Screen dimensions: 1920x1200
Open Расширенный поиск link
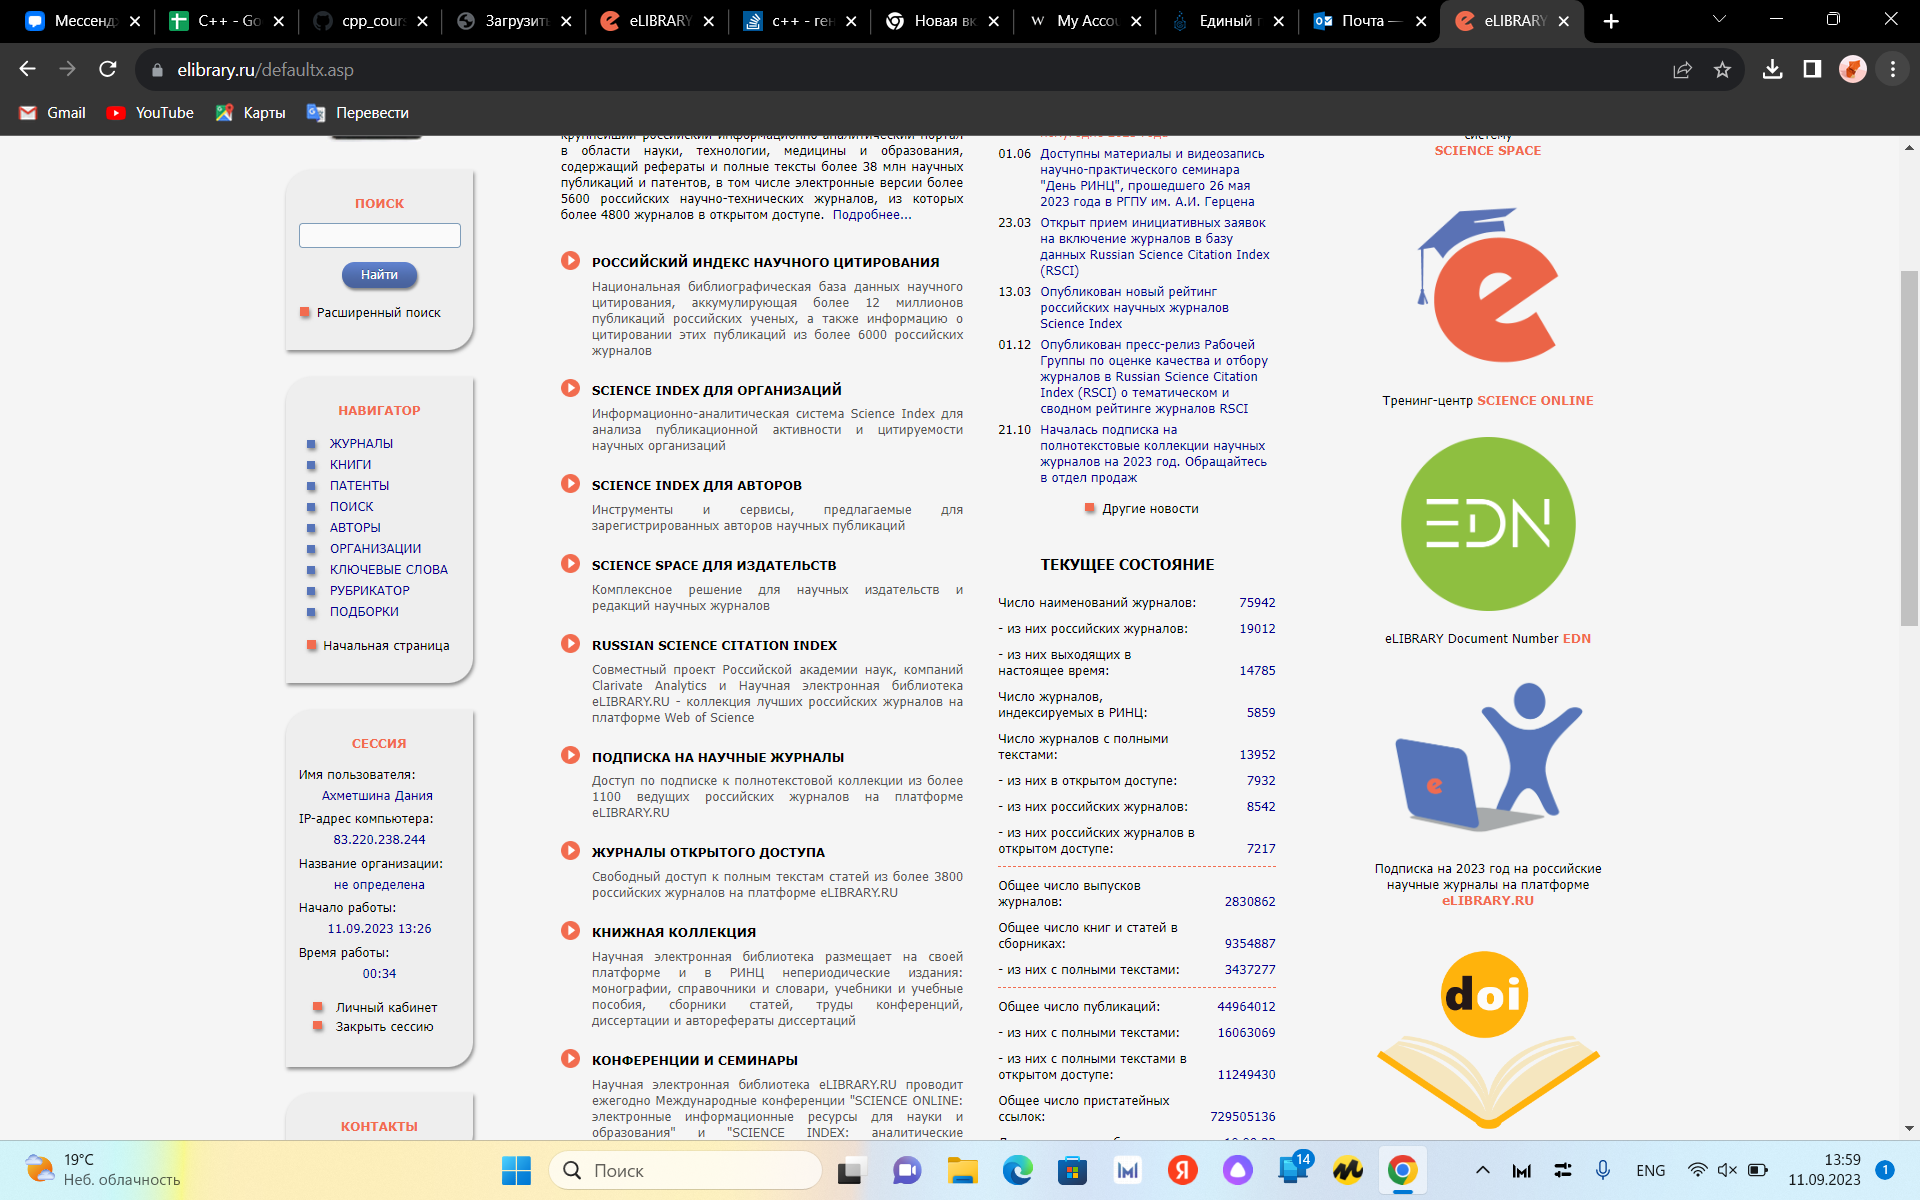[379, 313]
